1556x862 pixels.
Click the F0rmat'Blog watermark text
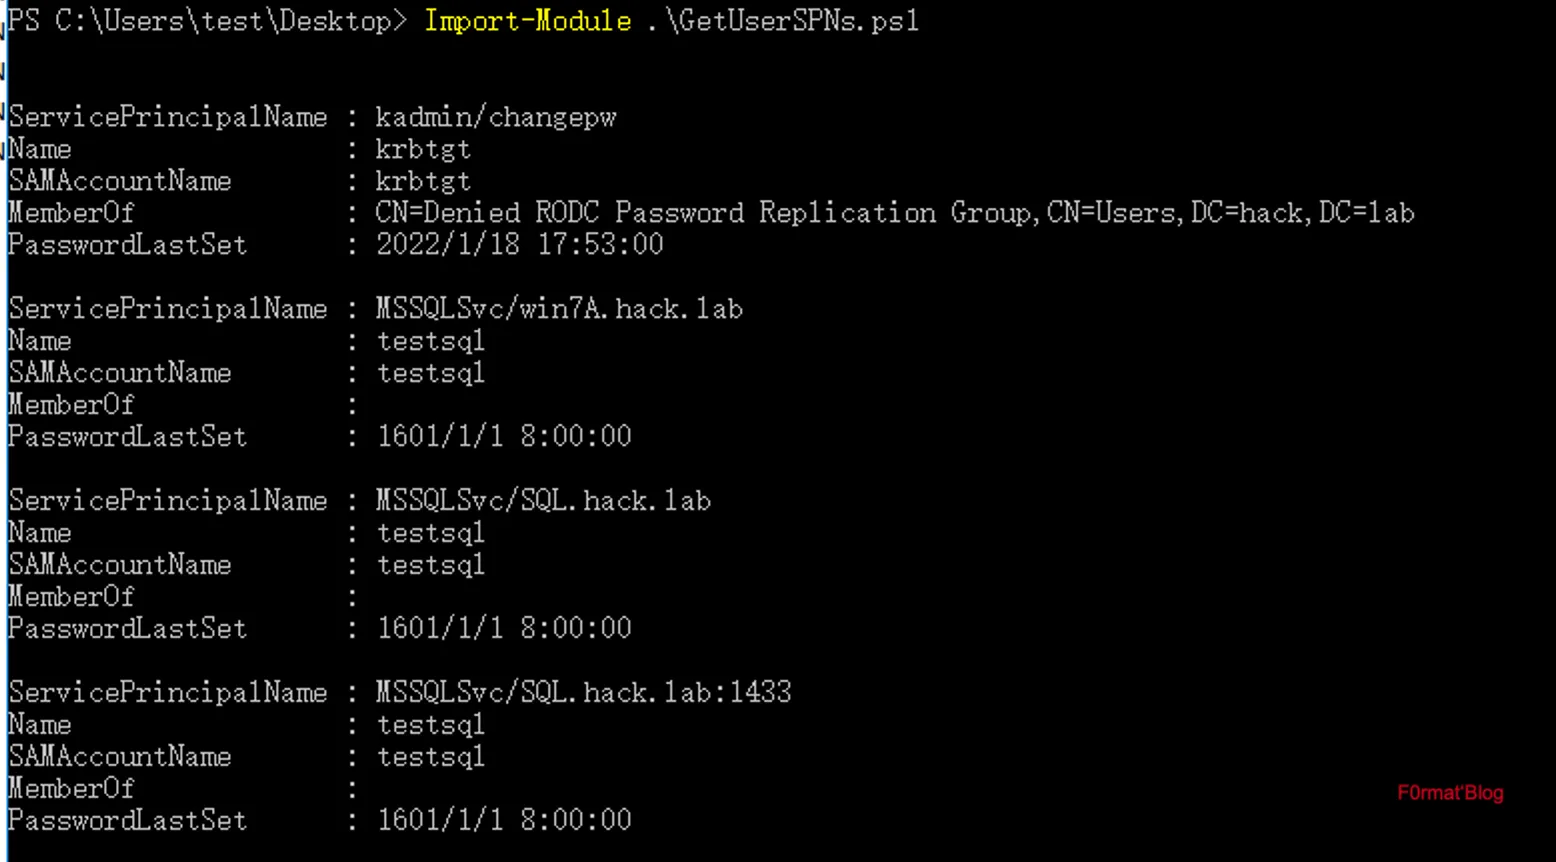(1450, 793)
